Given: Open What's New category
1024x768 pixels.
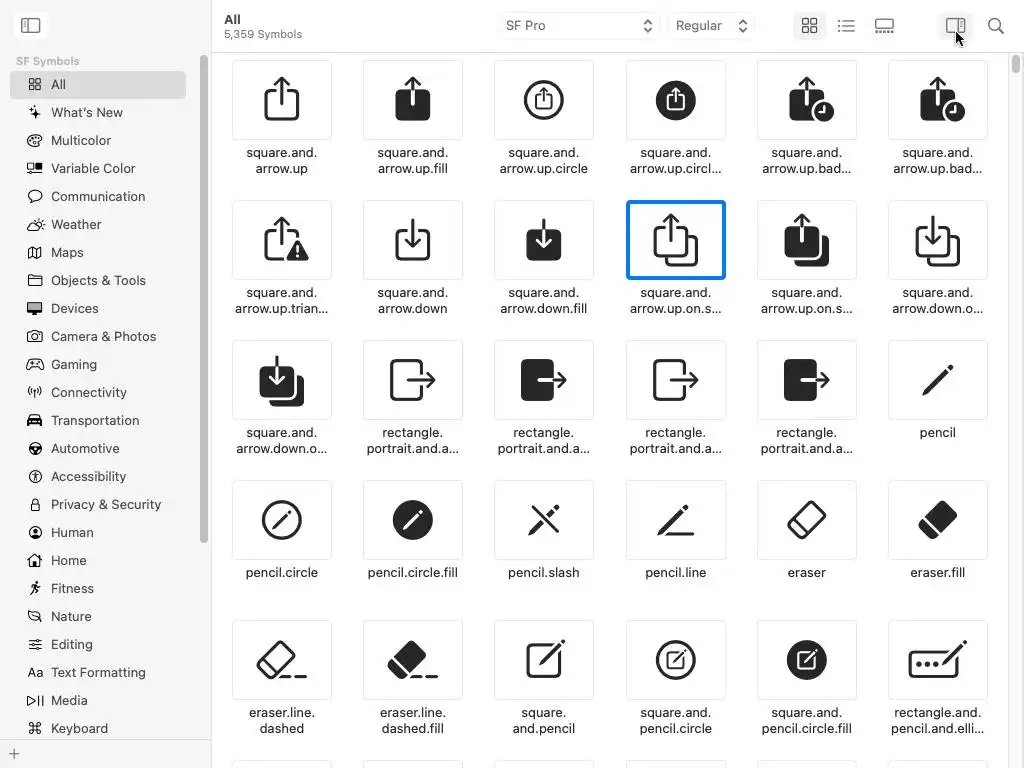Looking at the screenshot, I should pyautogui.click(x=98, y=112).
